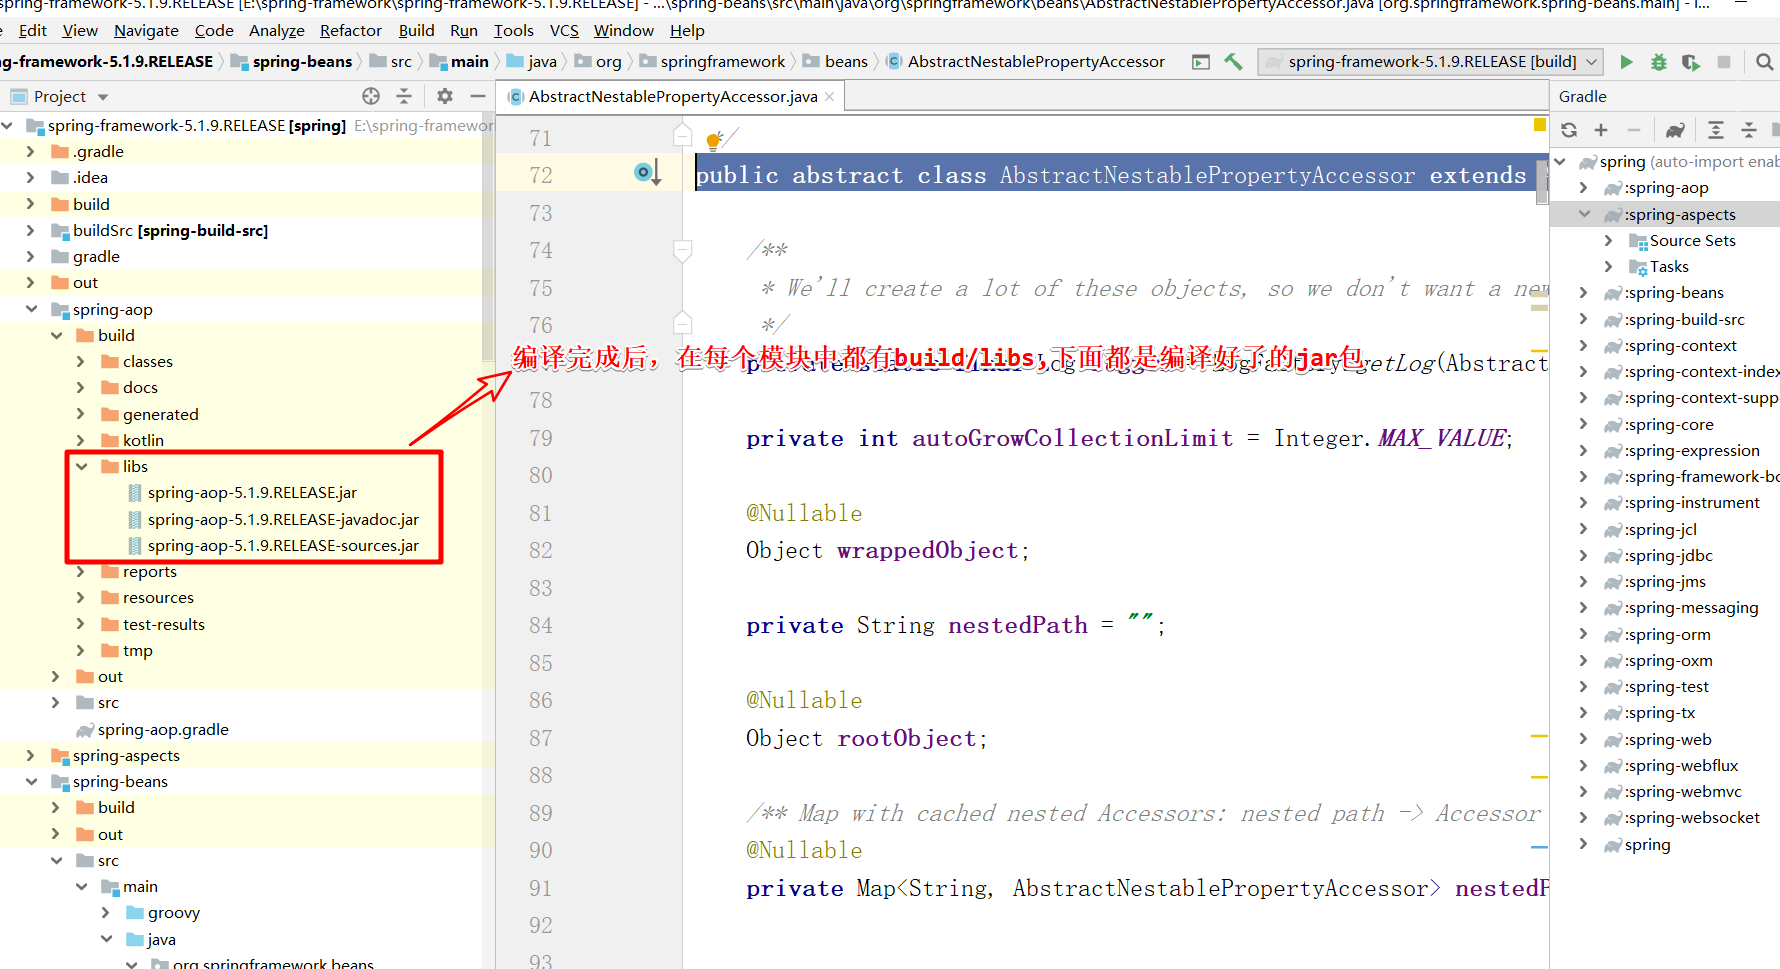Image resolution: width=1780 pixels, height=969 pixels.
Task: Fold the comment block at line 74
Action: pyautogui.click(x=683, y=249)
